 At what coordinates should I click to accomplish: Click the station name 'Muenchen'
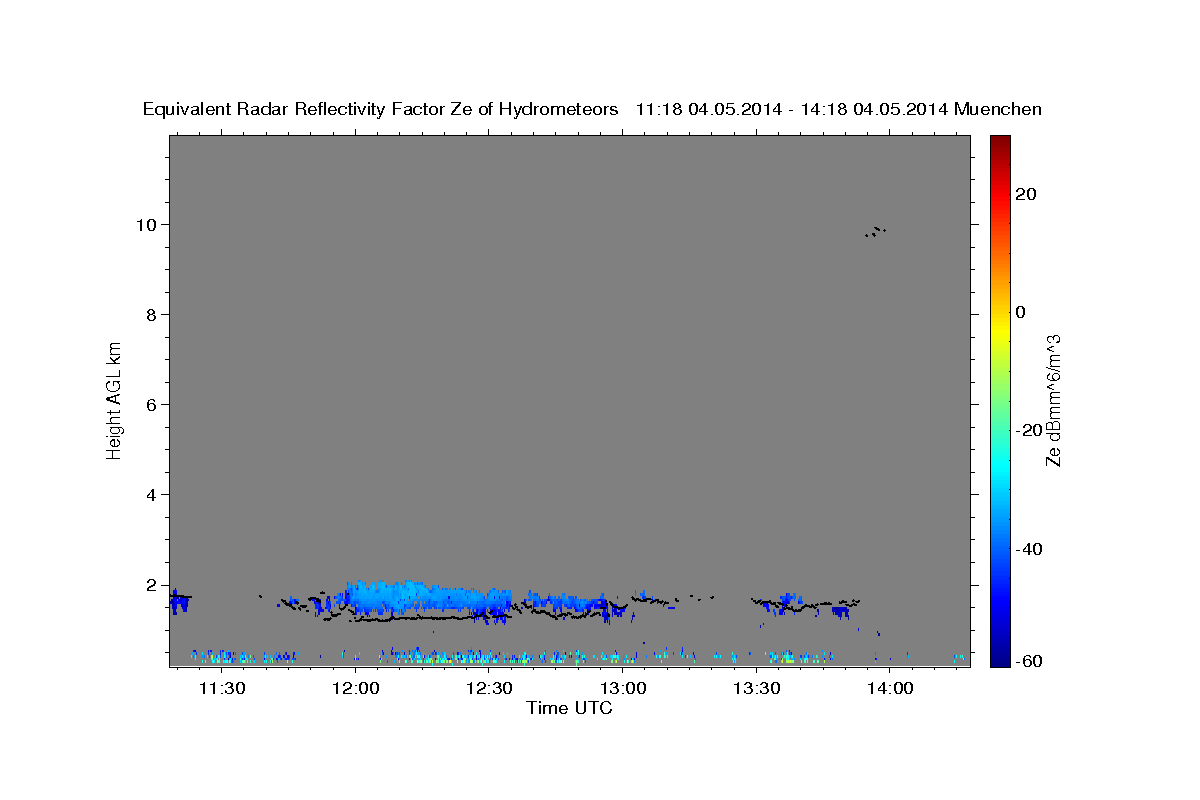point(998,110)
